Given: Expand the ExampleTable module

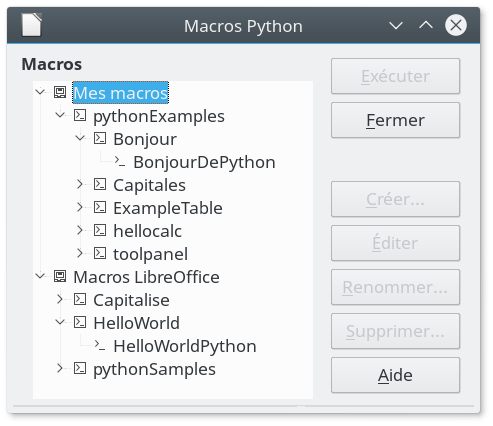Looking at the screenshot, I should tap(80, 207).
